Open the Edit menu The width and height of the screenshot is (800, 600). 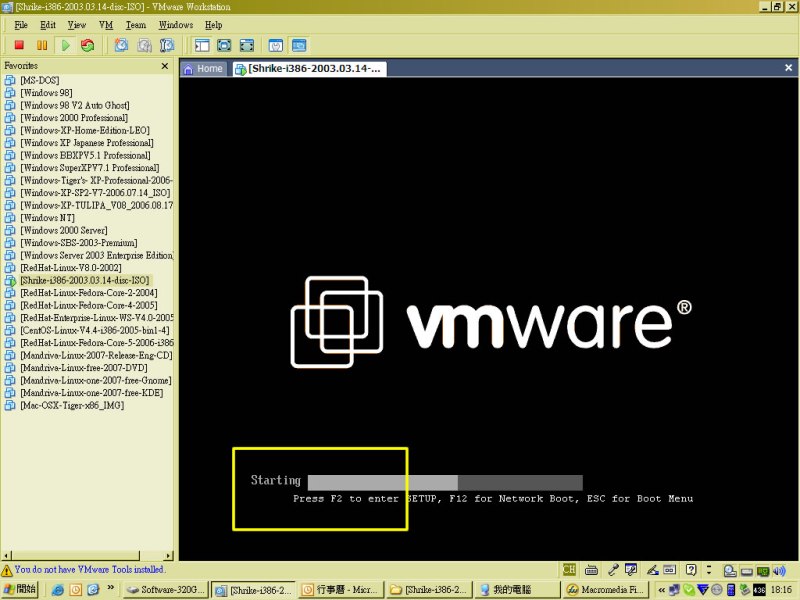click(x=48, y=25)
